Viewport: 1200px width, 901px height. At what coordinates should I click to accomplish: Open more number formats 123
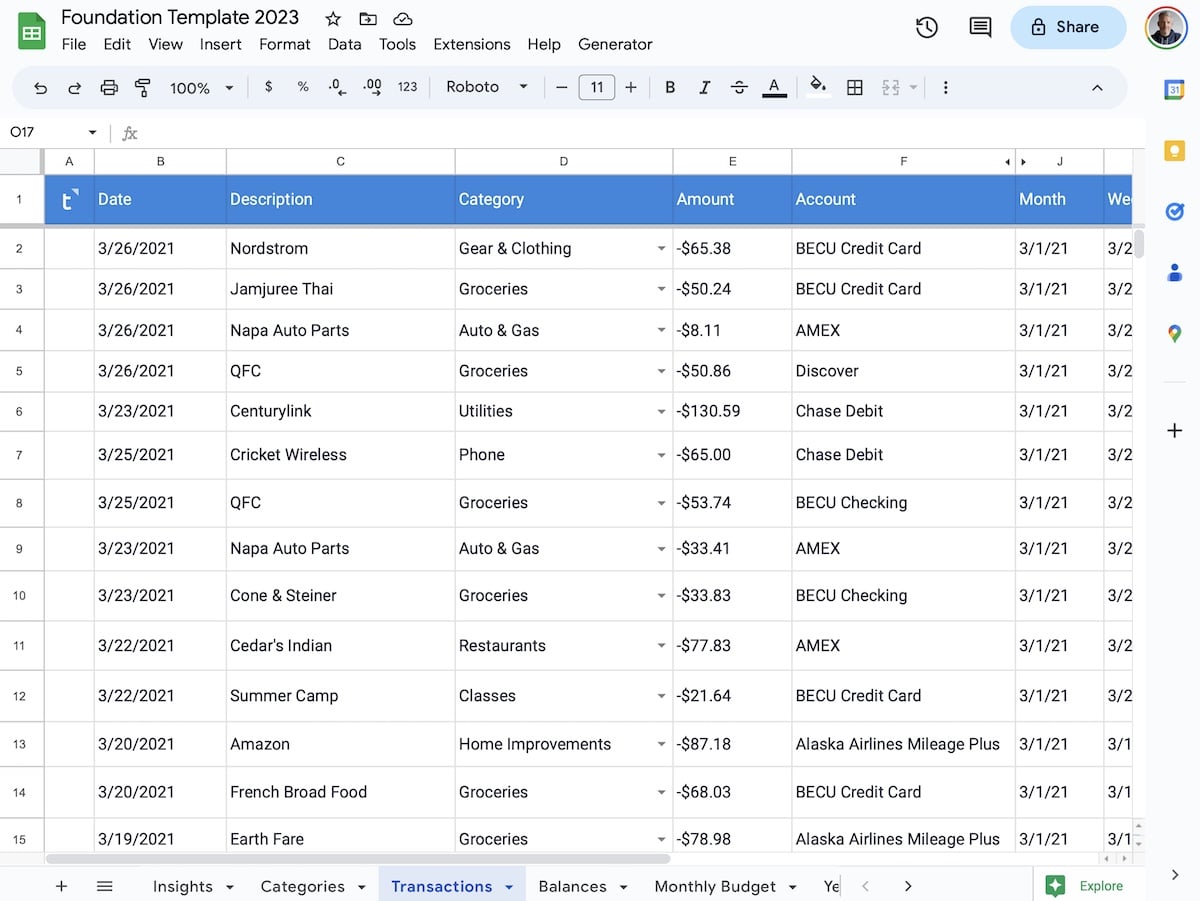pyautogui.click(x=407, y=87)
